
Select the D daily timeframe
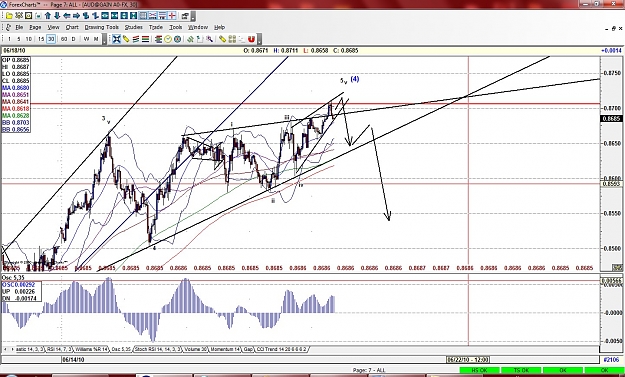pyautogui.click(x=73, y=39)
